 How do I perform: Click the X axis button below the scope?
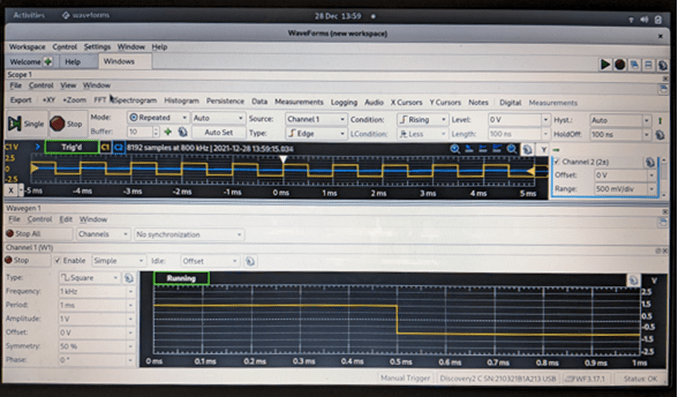click(11, 190)
